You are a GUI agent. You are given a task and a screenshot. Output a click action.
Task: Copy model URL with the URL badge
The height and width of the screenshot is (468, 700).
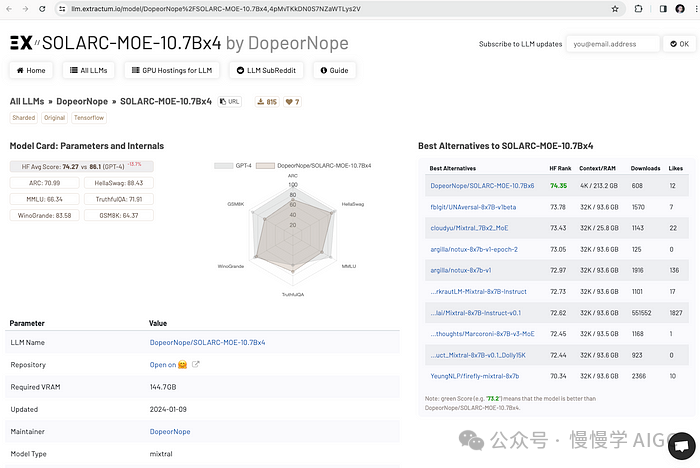pyautogui.click(x=230, y=102)
